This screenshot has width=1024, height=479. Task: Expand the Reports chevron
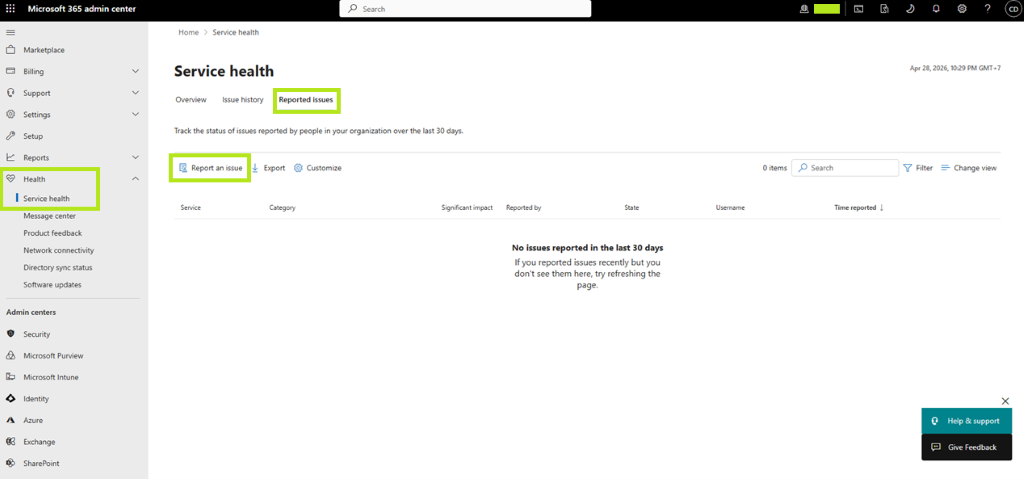136,157
